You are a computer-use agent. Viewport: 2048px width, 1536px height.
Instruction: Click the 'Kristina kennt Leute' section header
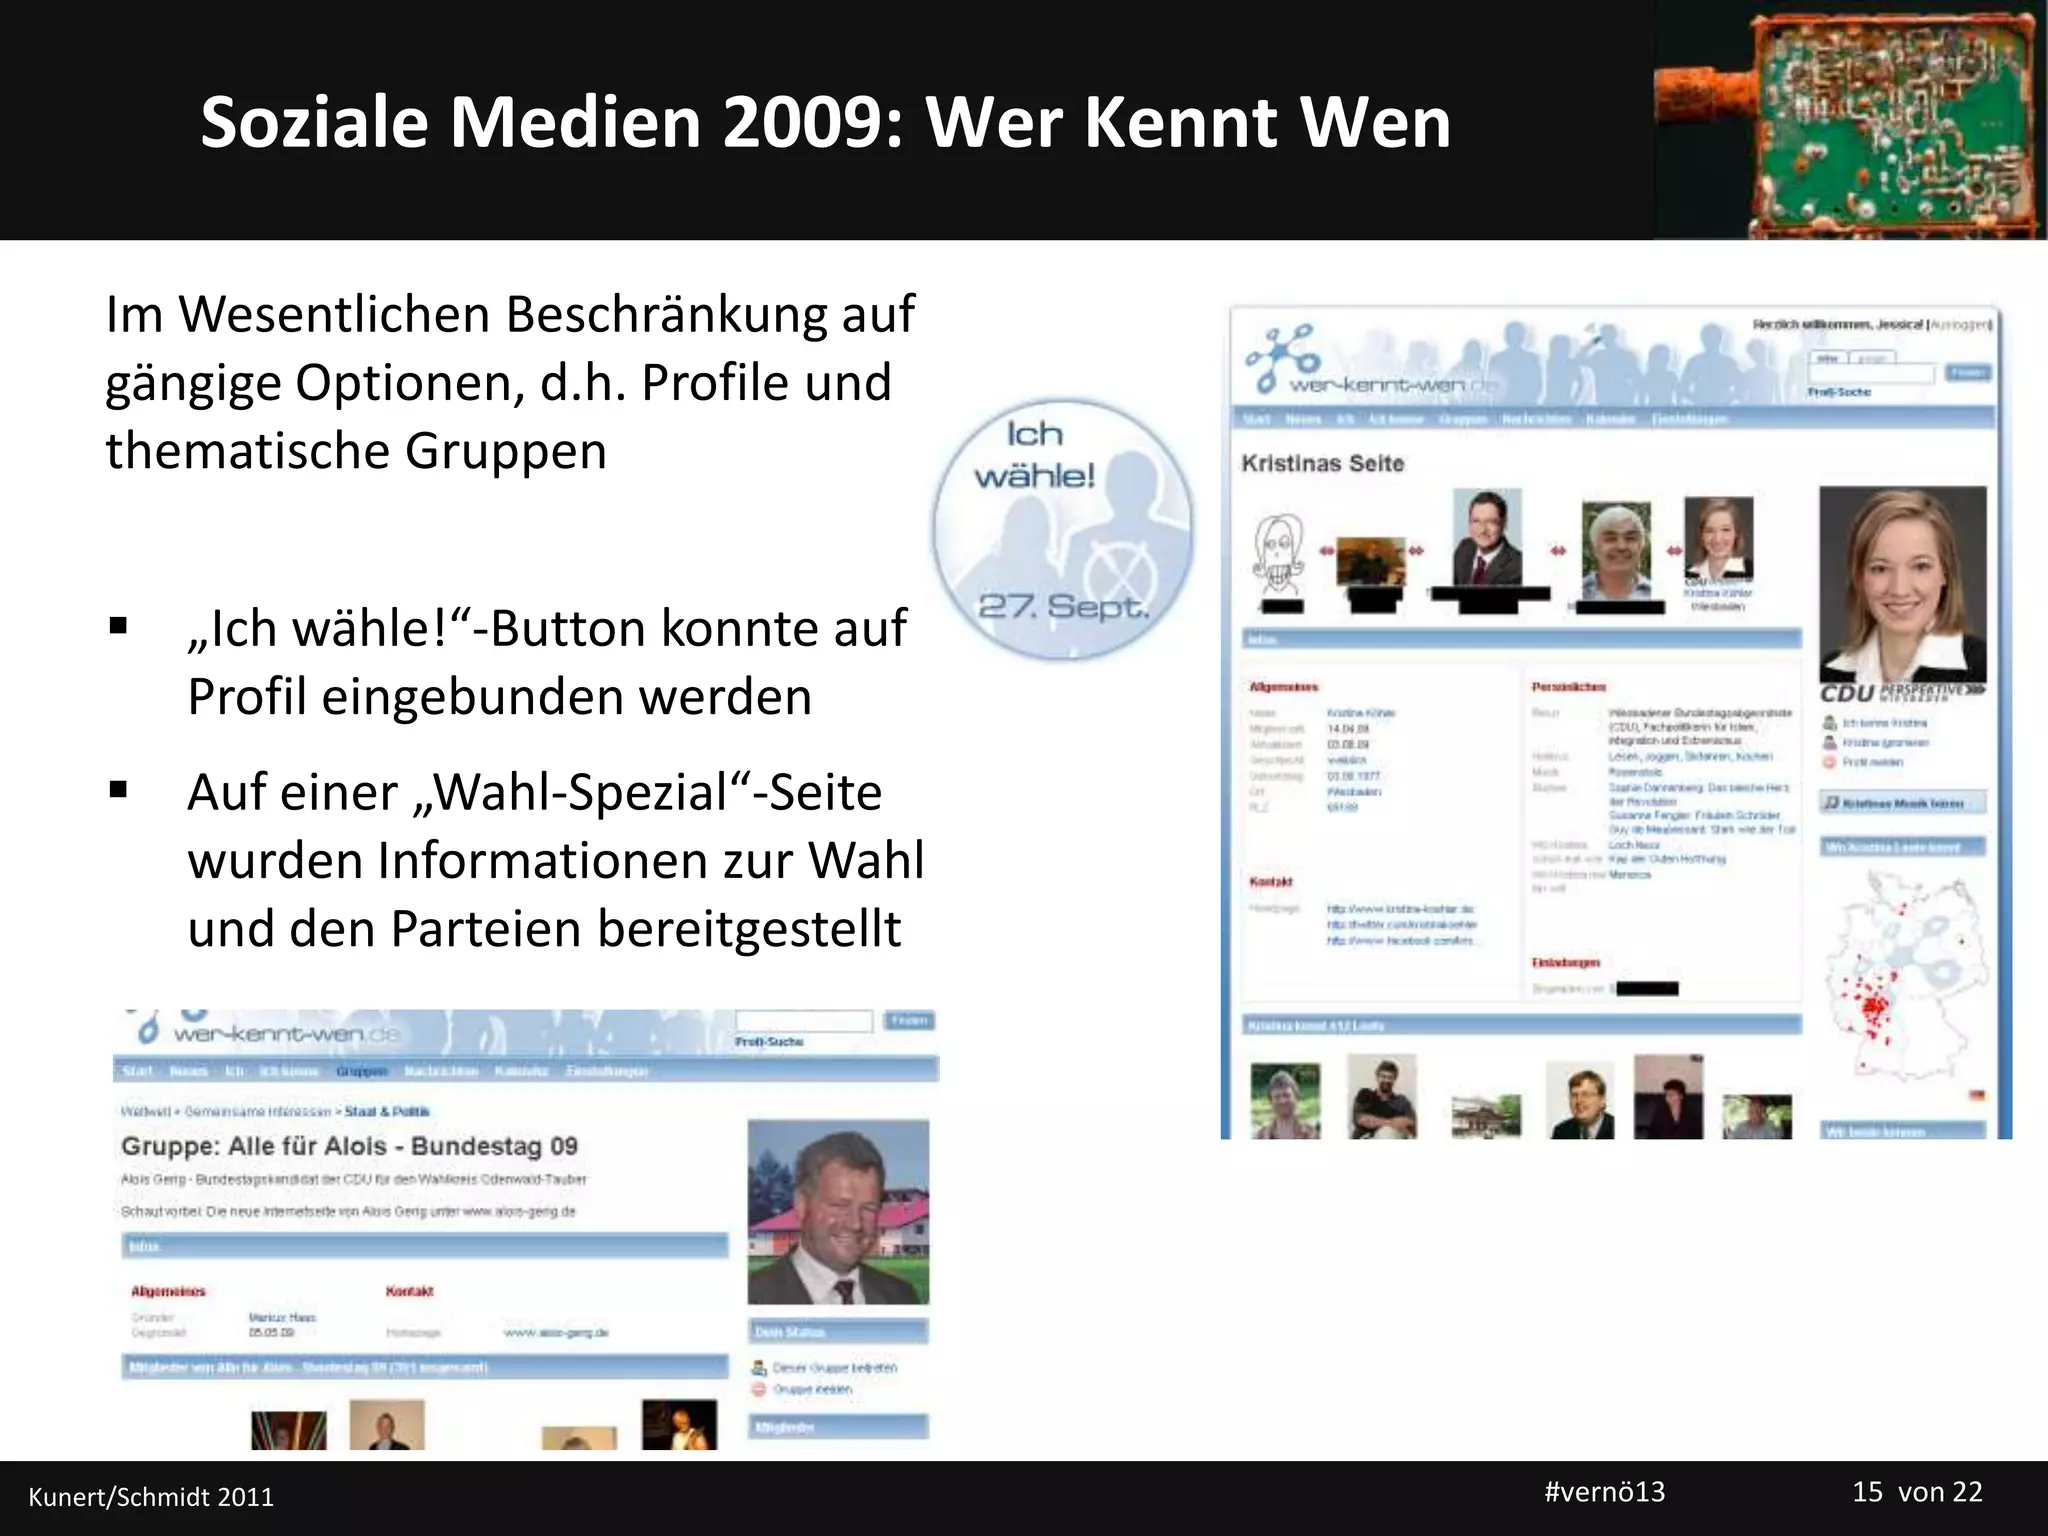pos(1521,1025)
